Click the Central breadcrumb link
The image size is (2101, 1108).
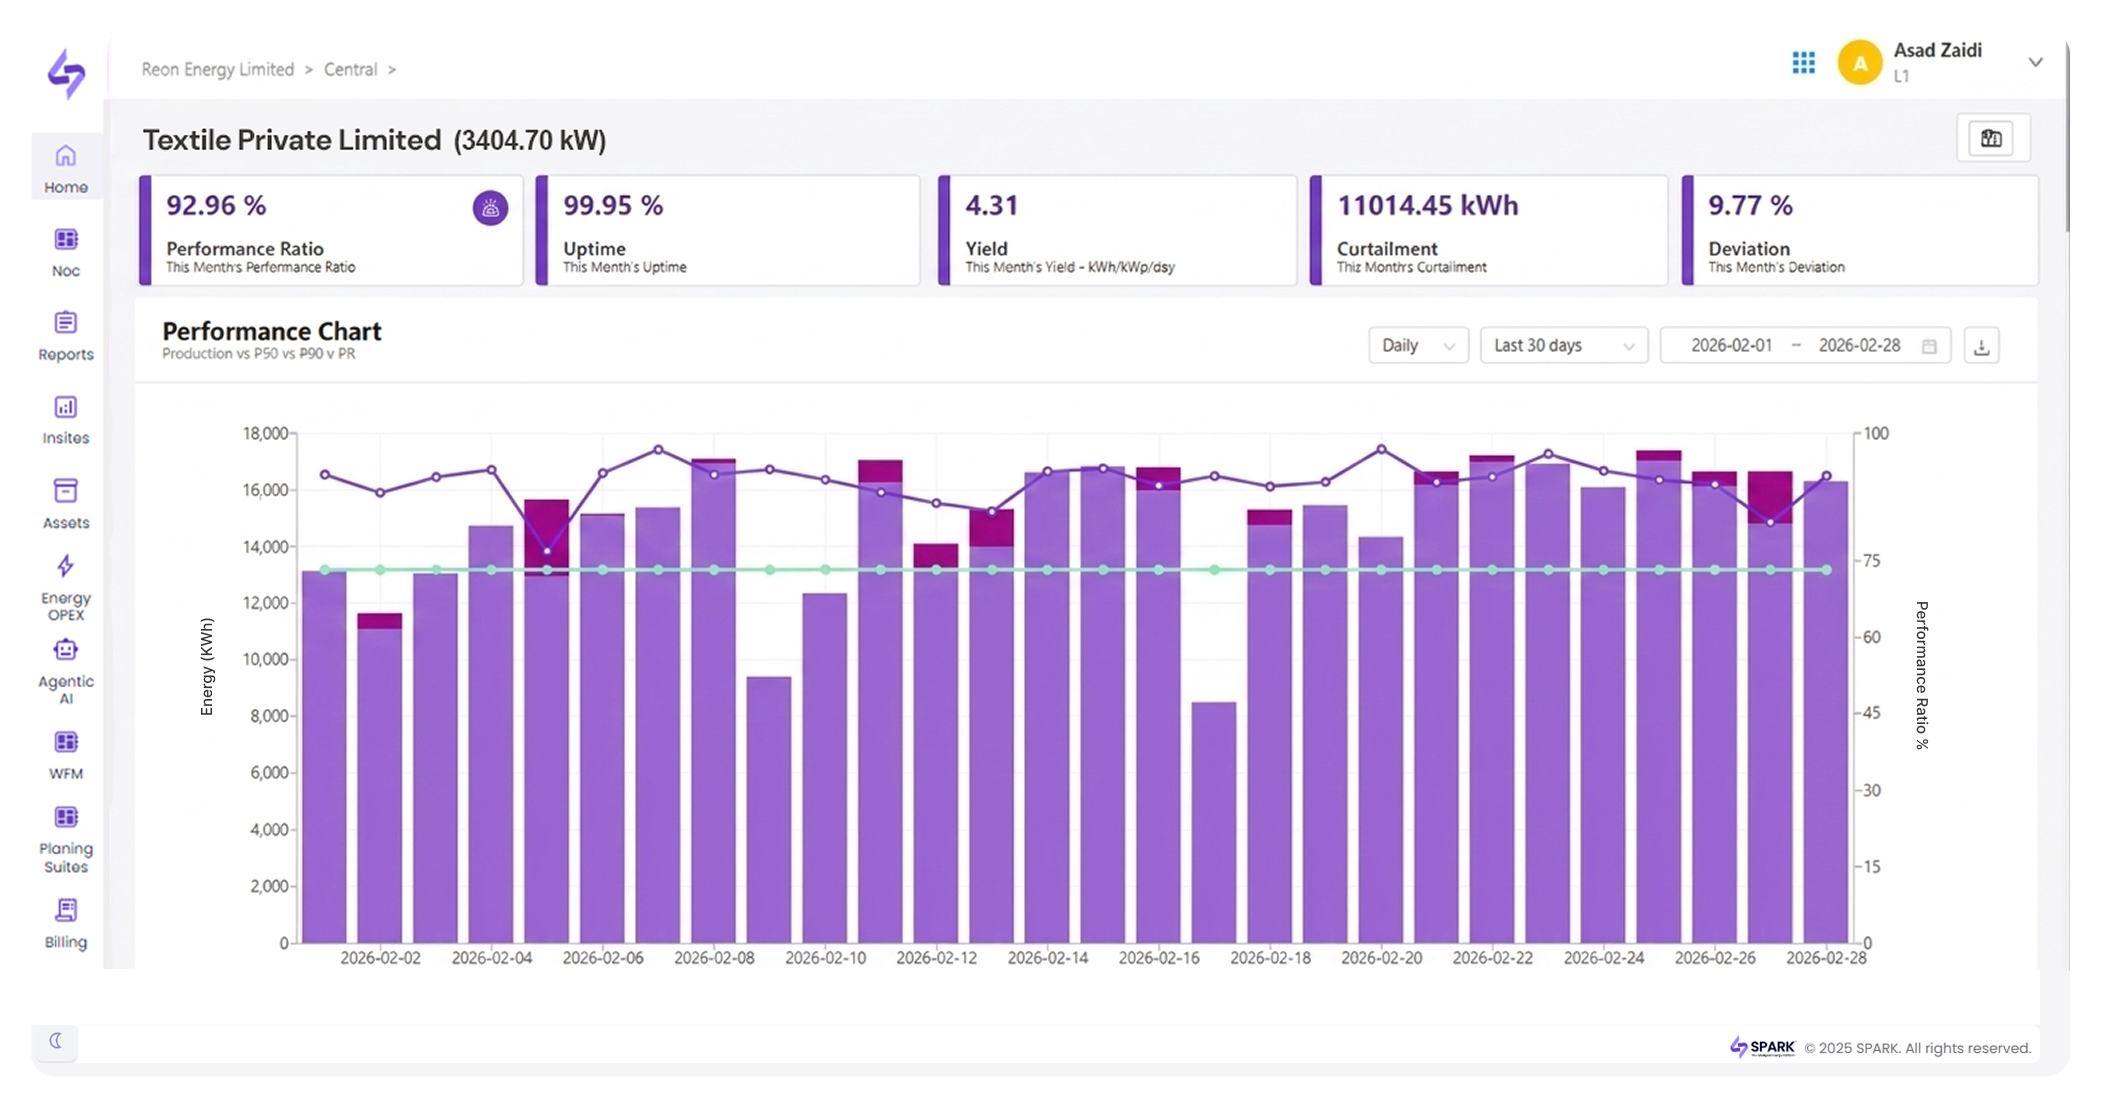coord(350,69)
